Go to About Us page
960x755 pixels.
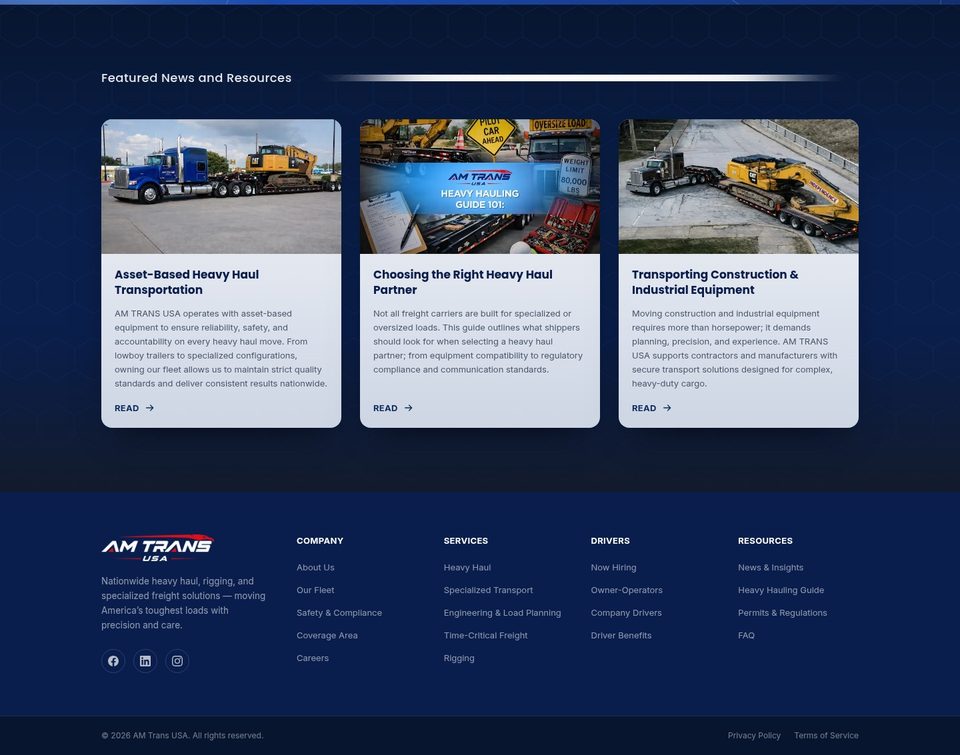tap(315, 568)
